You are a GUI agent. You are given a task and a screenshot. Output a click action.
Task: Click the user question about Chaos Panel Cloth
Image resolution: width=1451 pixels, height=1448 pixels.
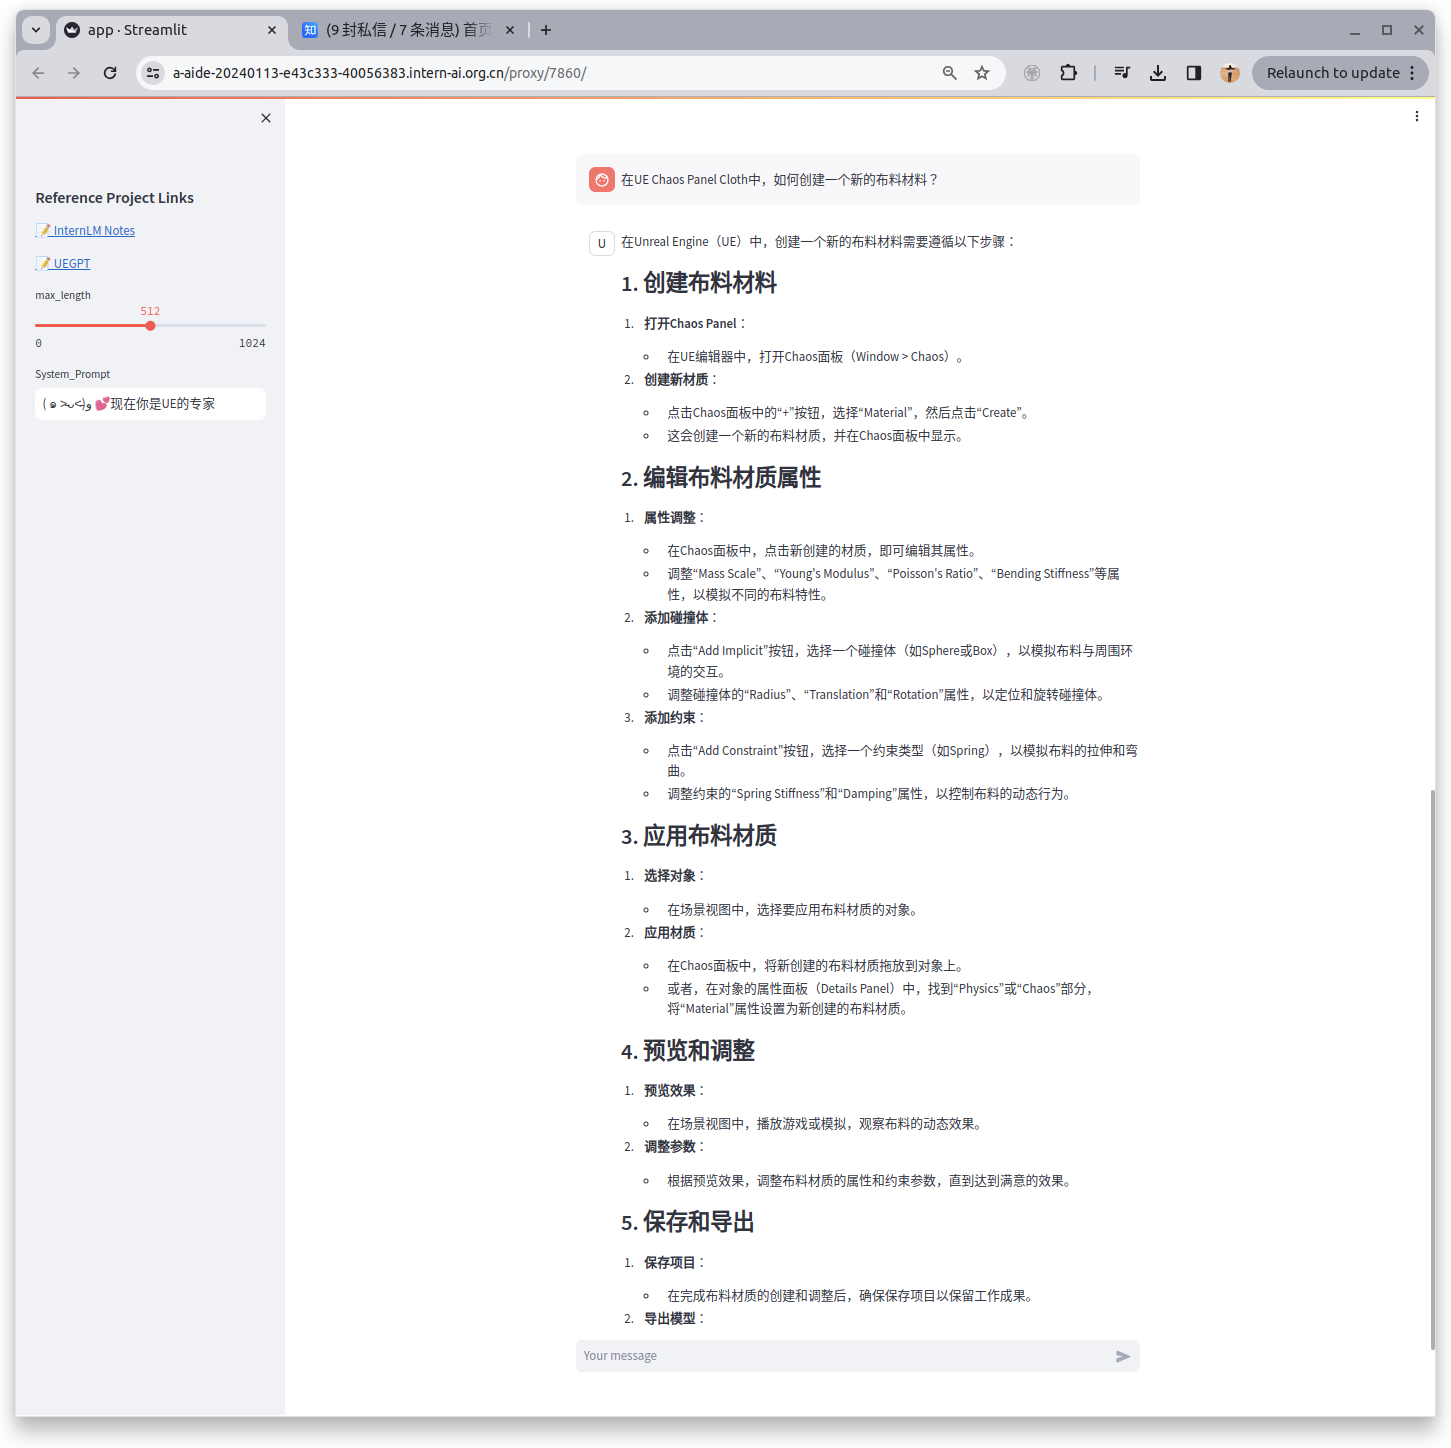[780, 180]
